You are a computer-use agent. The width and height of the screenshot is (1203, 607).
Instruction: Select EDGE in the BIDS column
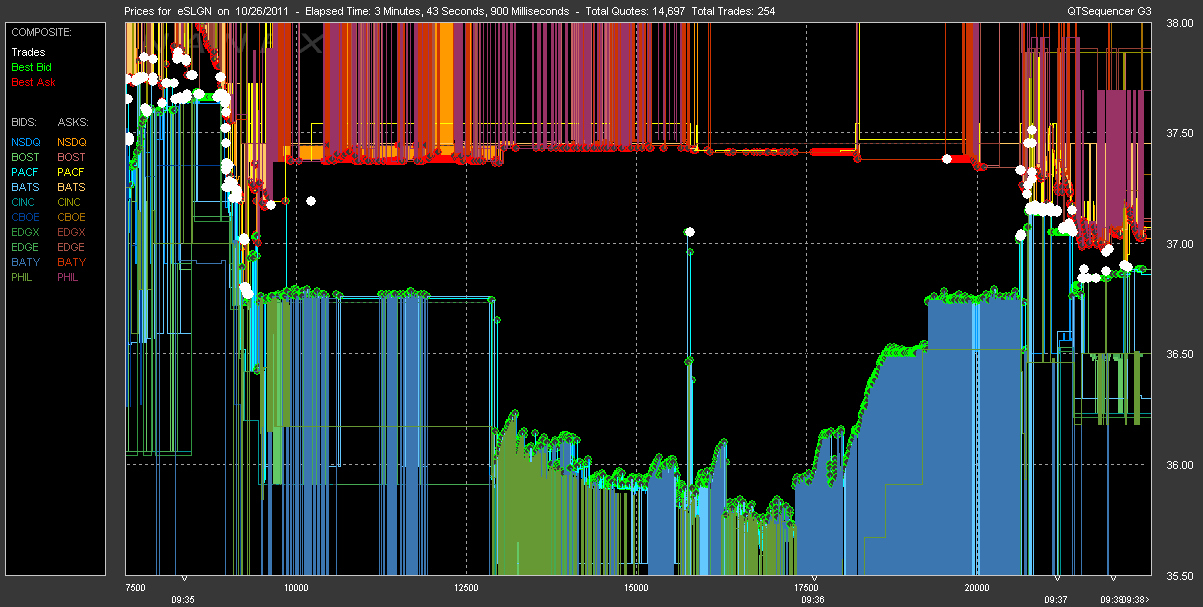25,247
